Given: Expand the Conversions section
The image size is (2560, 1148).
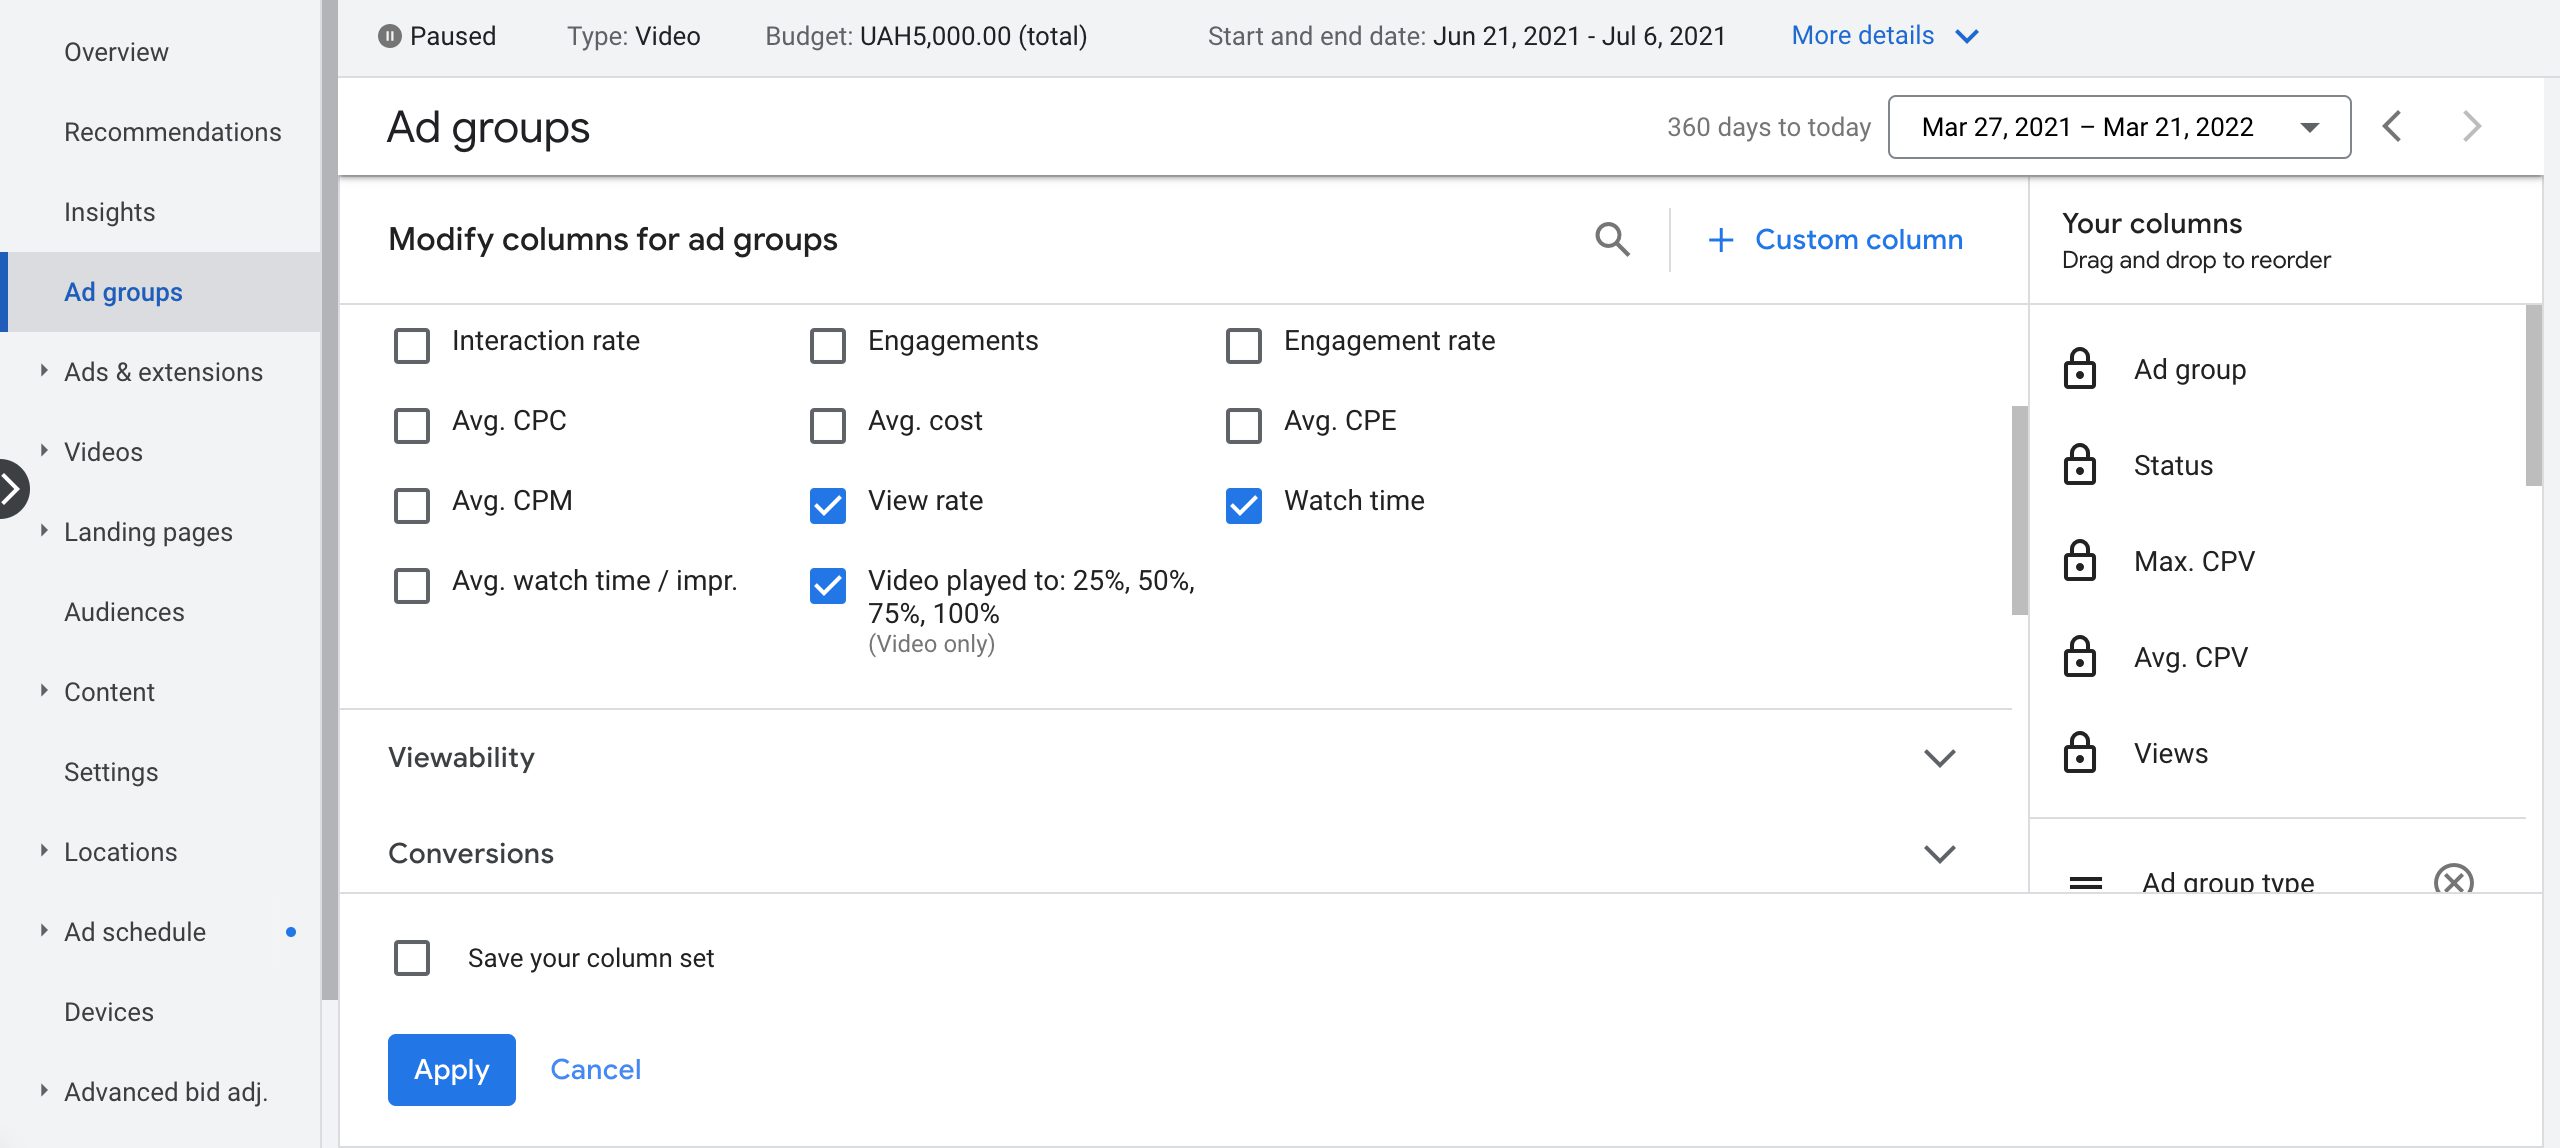Looking at the screenshot, I should (x=1939, y=854).
